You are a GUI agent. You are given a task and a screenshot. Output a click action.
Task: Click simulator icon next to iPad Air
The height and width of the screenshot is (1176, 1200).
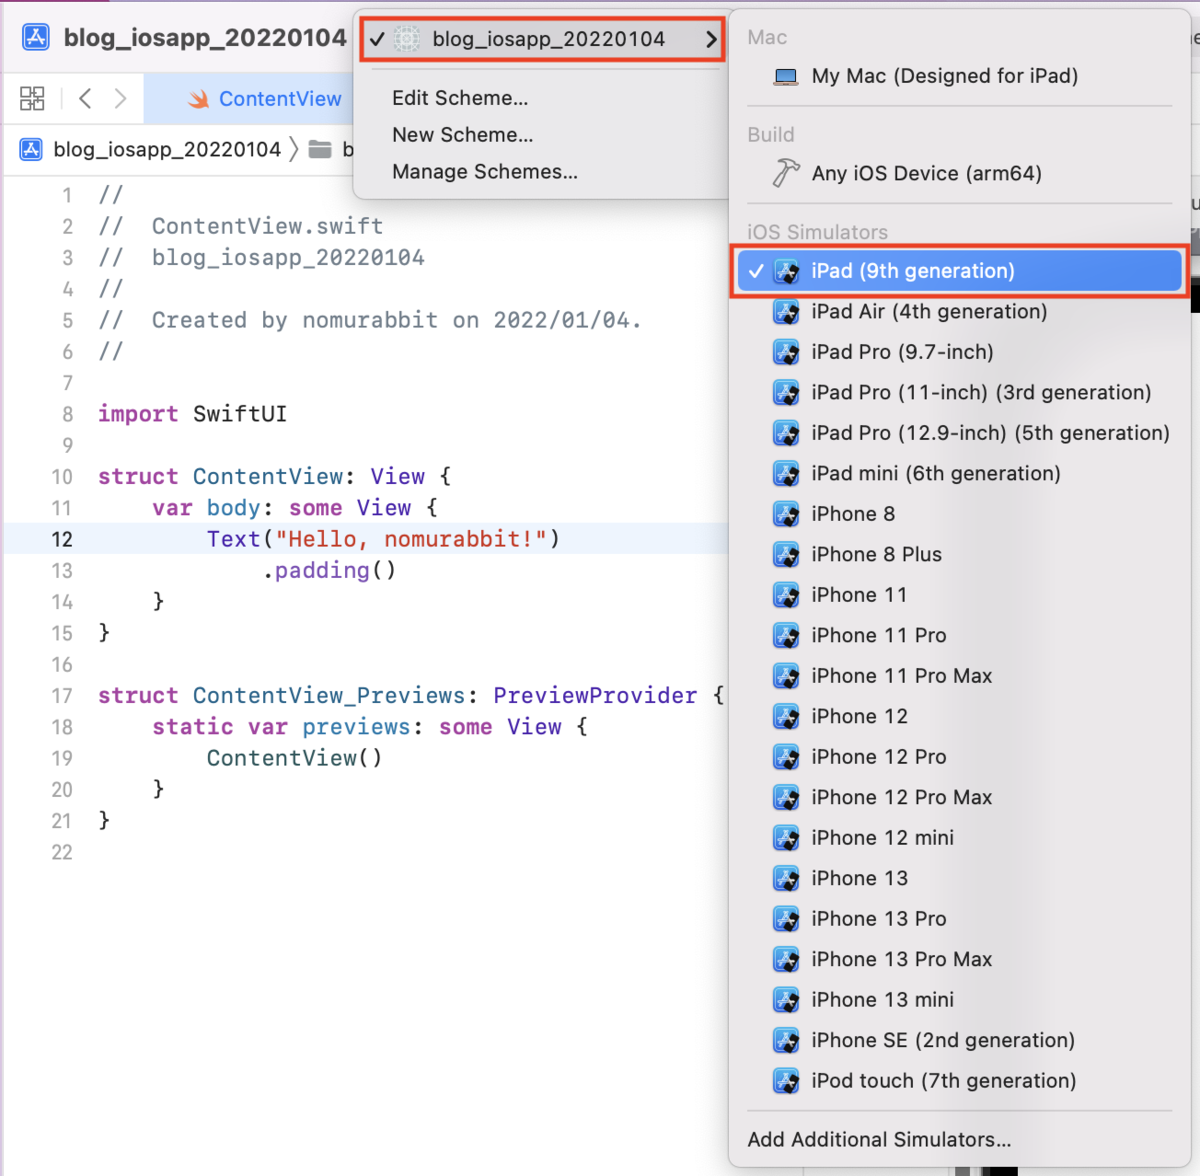[x=787, y=312]
